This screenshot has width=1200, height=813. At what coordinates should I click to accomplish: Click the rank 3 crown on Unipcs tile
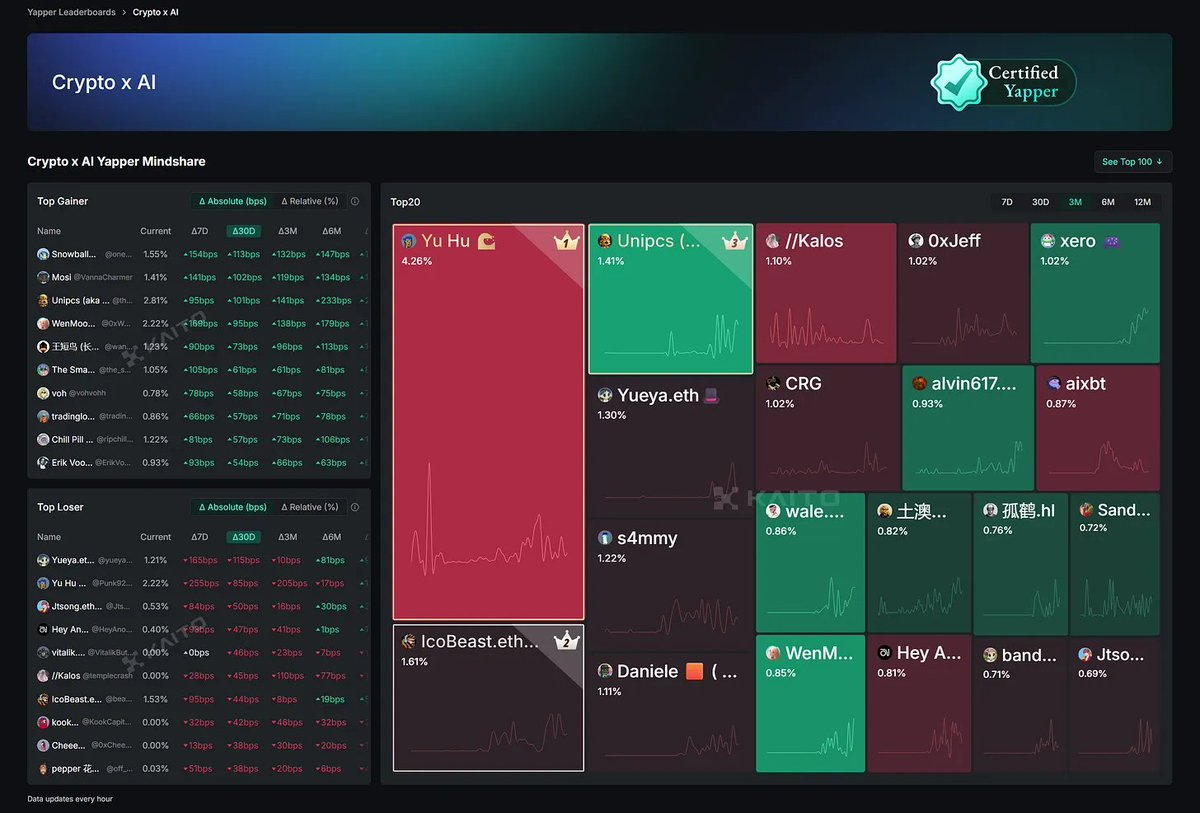[735, 241]
